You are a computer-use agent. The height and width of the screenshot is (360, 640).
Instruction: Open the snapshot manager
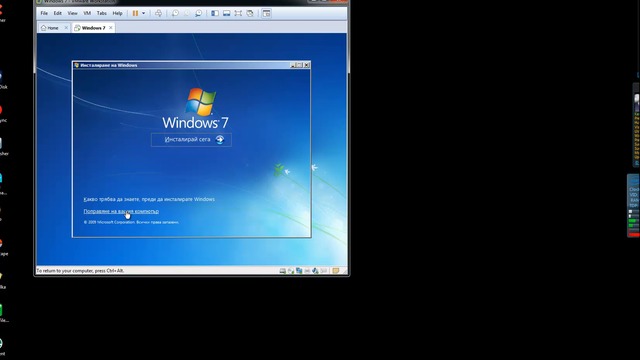[x=198, y=13]
